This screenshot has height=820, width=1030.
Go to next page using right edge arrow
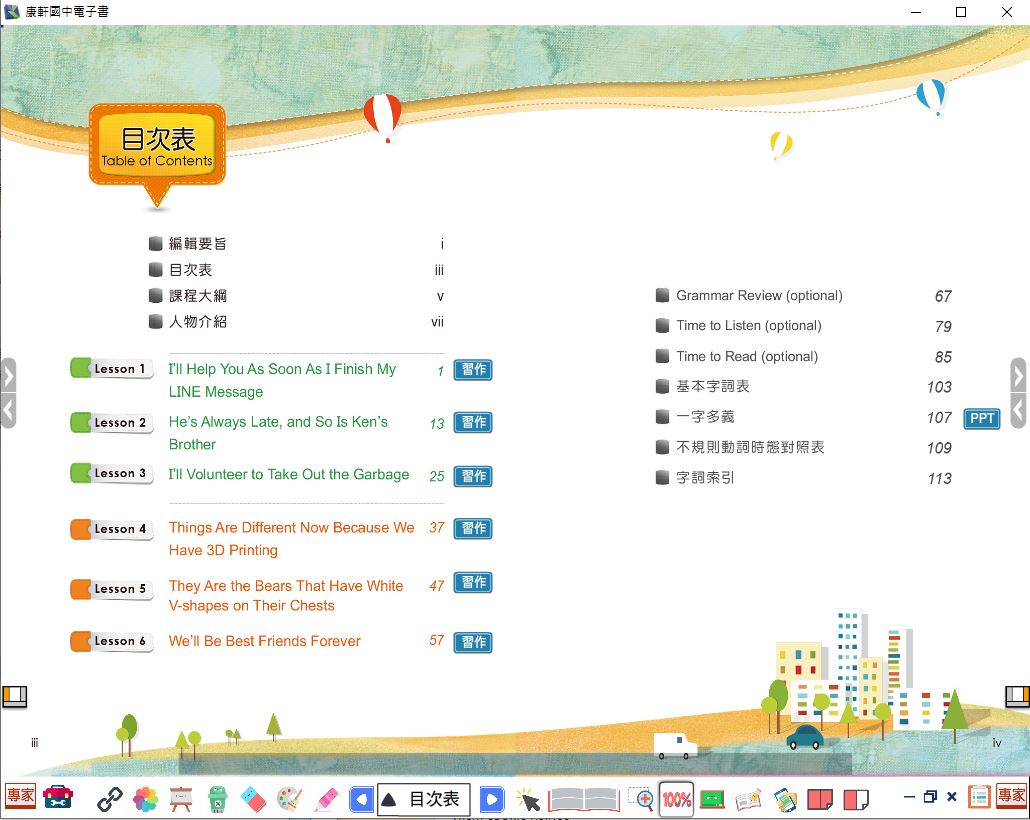point(1018,376)
